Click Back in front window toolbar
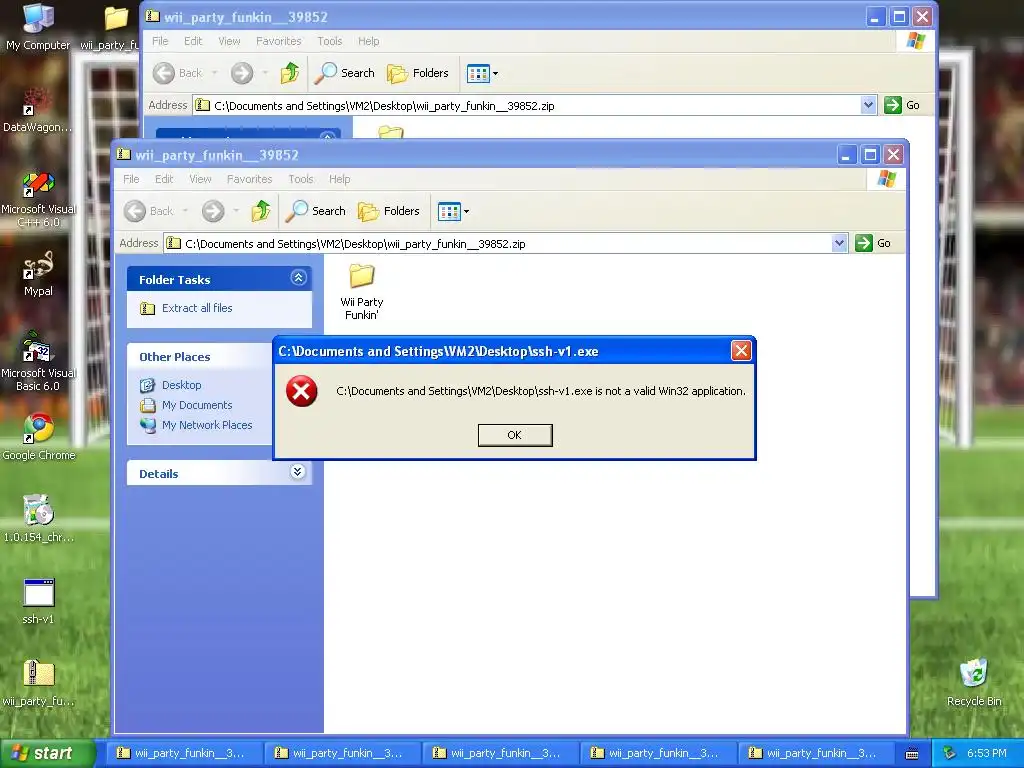 (x=149, y=211)
